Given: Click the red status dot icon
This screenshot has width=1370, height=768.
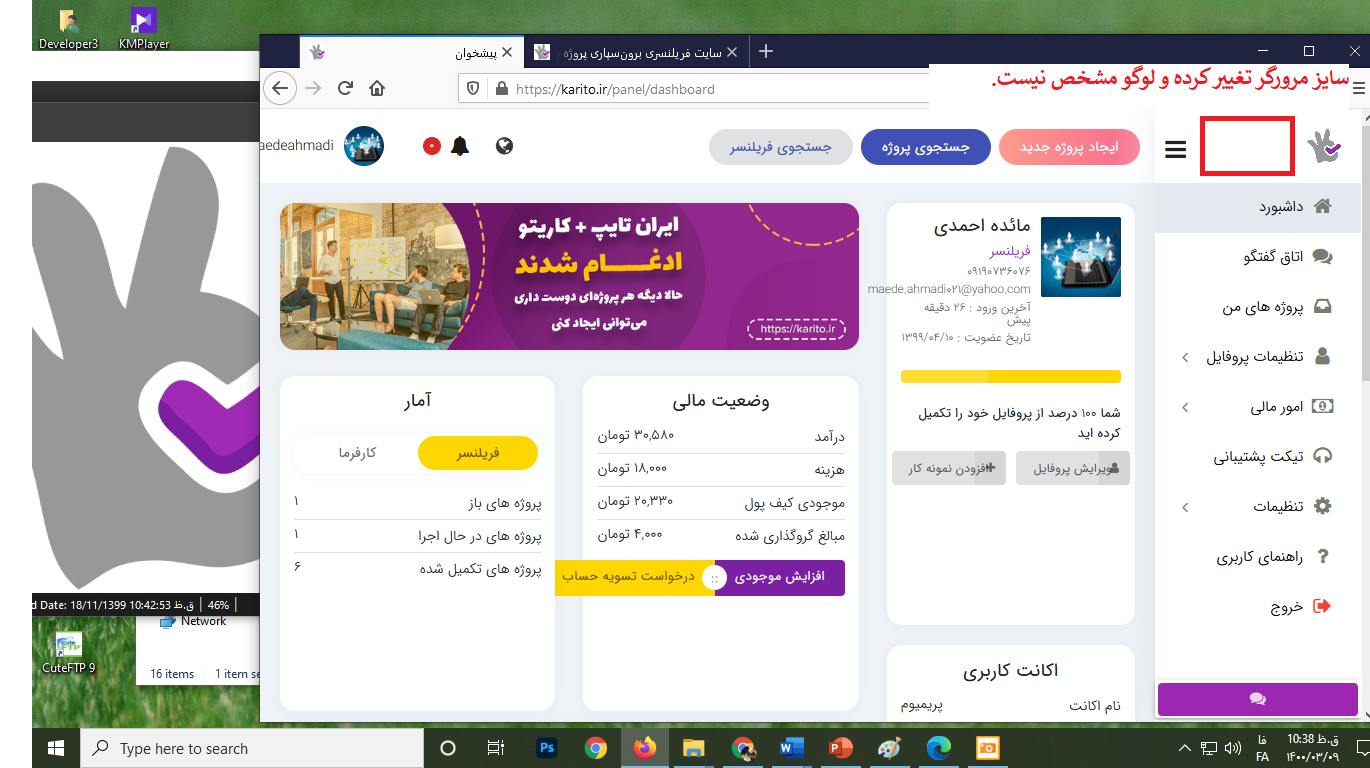Looking at the screenshot, I should 432,146.
